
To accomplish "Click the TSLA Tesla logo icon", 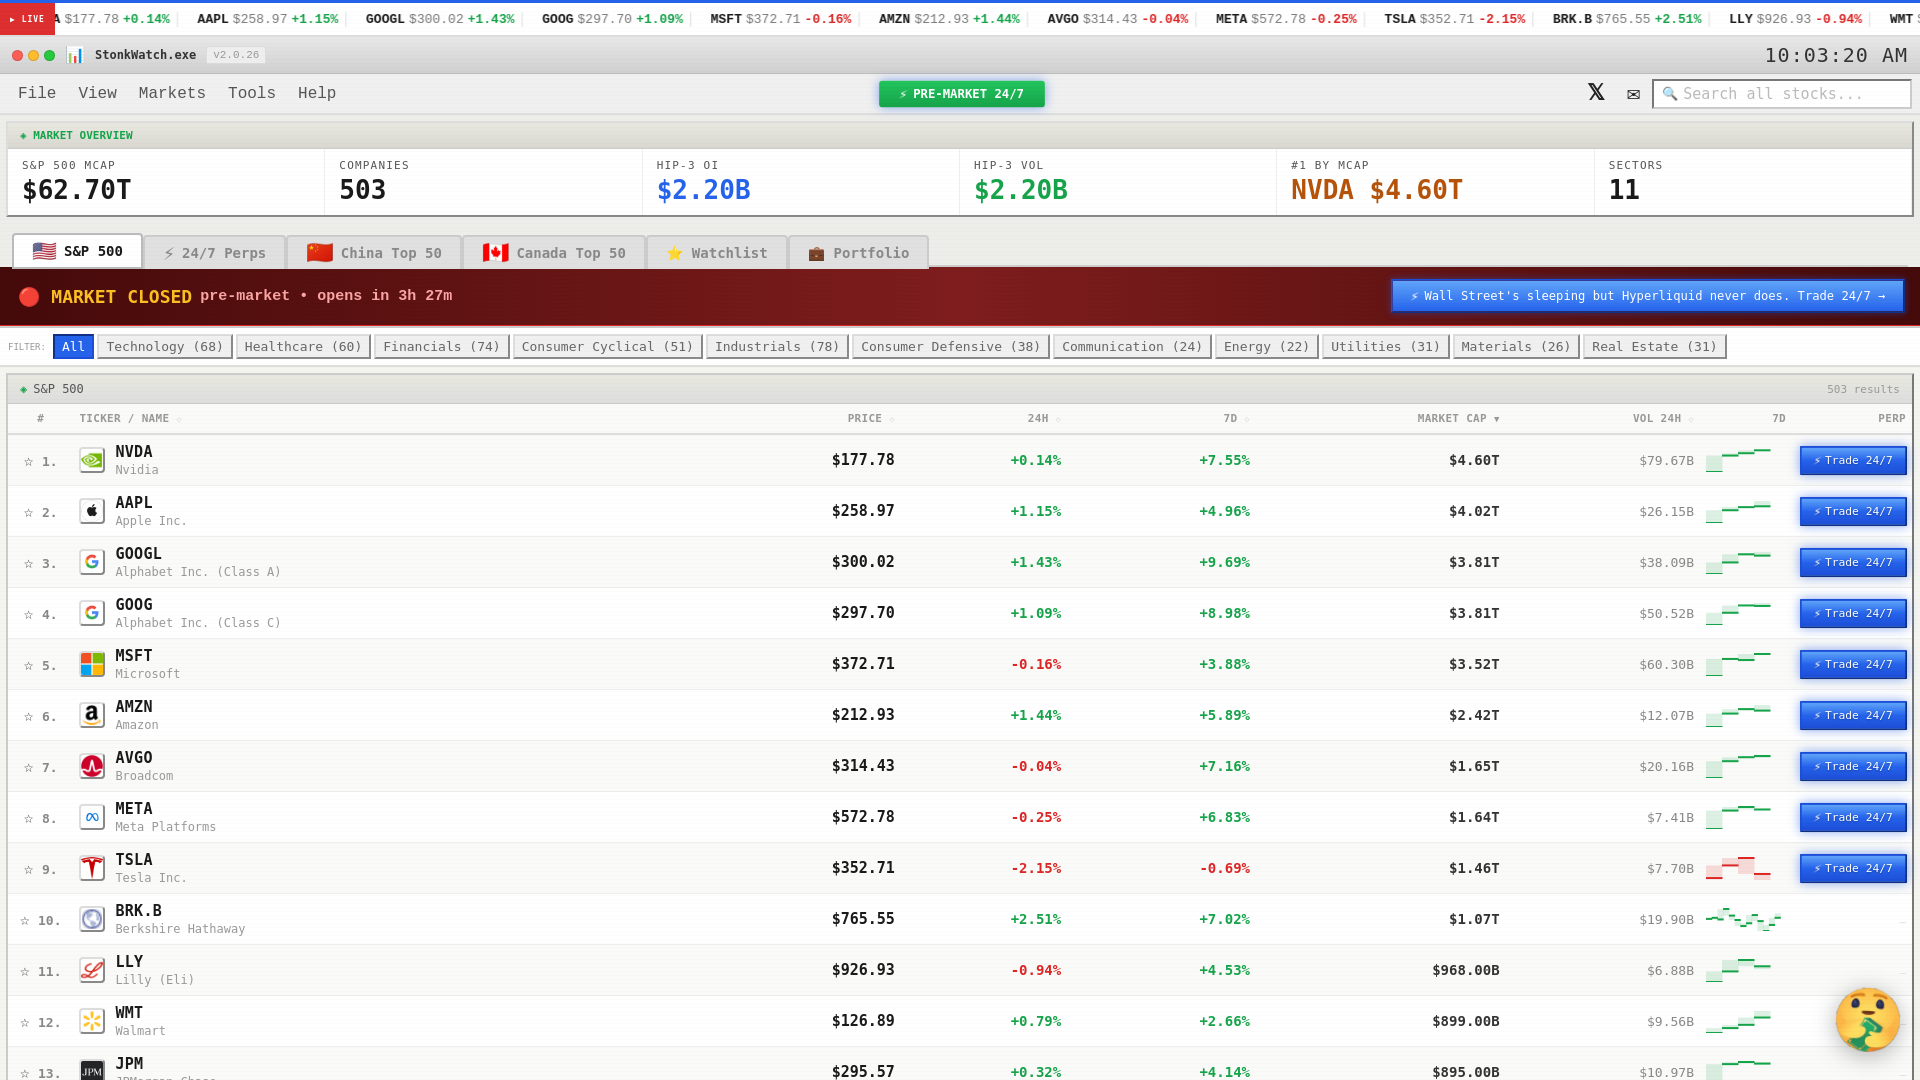I will [x=92, y=868].
